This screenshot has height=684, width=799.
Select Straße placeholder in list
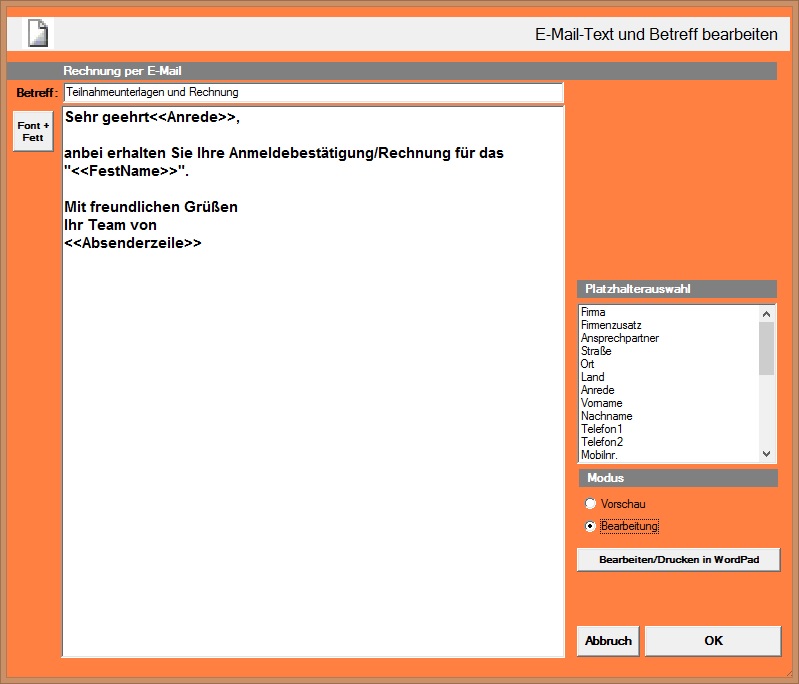click(x=596, y=351)
